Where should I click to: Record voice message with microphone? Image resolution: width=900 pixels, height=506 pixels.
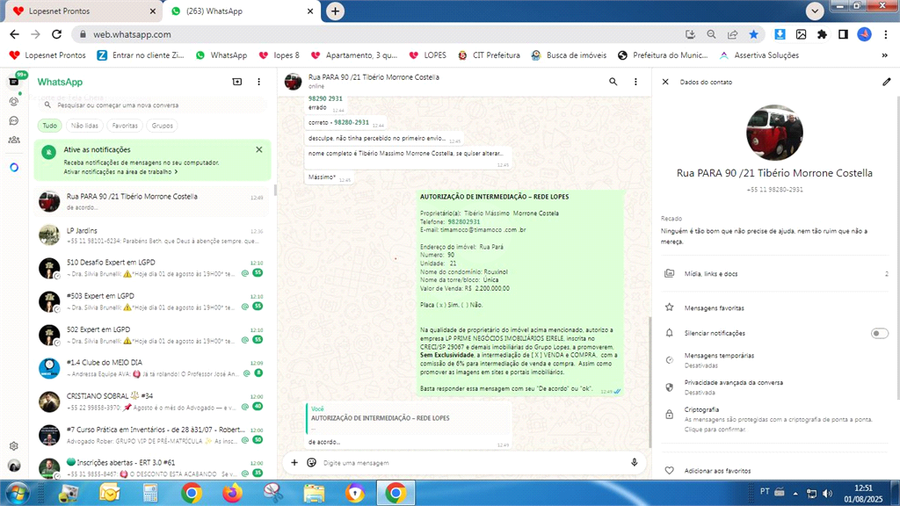pyautogui.click(x=634, y=462)
